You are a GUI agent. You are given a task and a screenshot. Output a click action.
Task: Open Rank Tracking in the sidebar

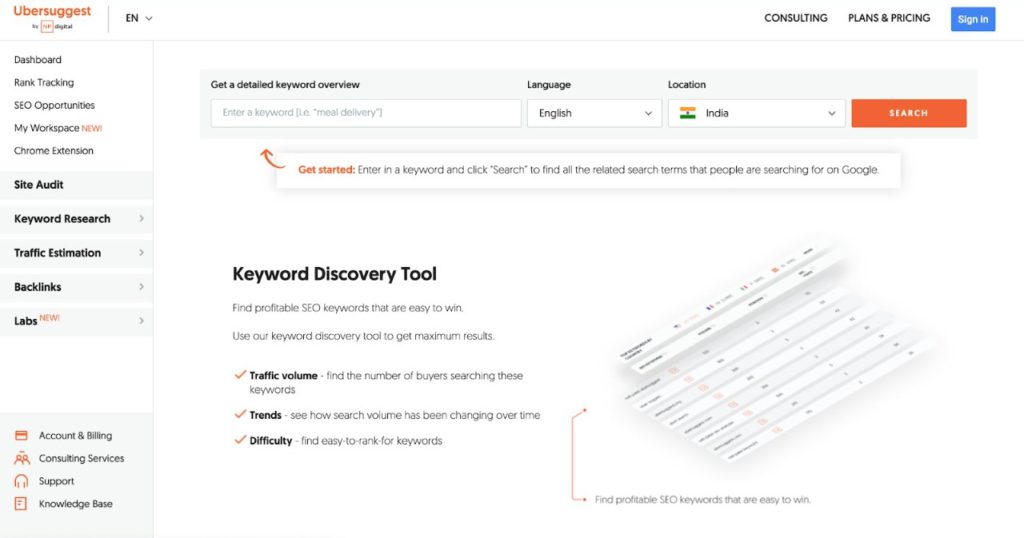point(44,83)
